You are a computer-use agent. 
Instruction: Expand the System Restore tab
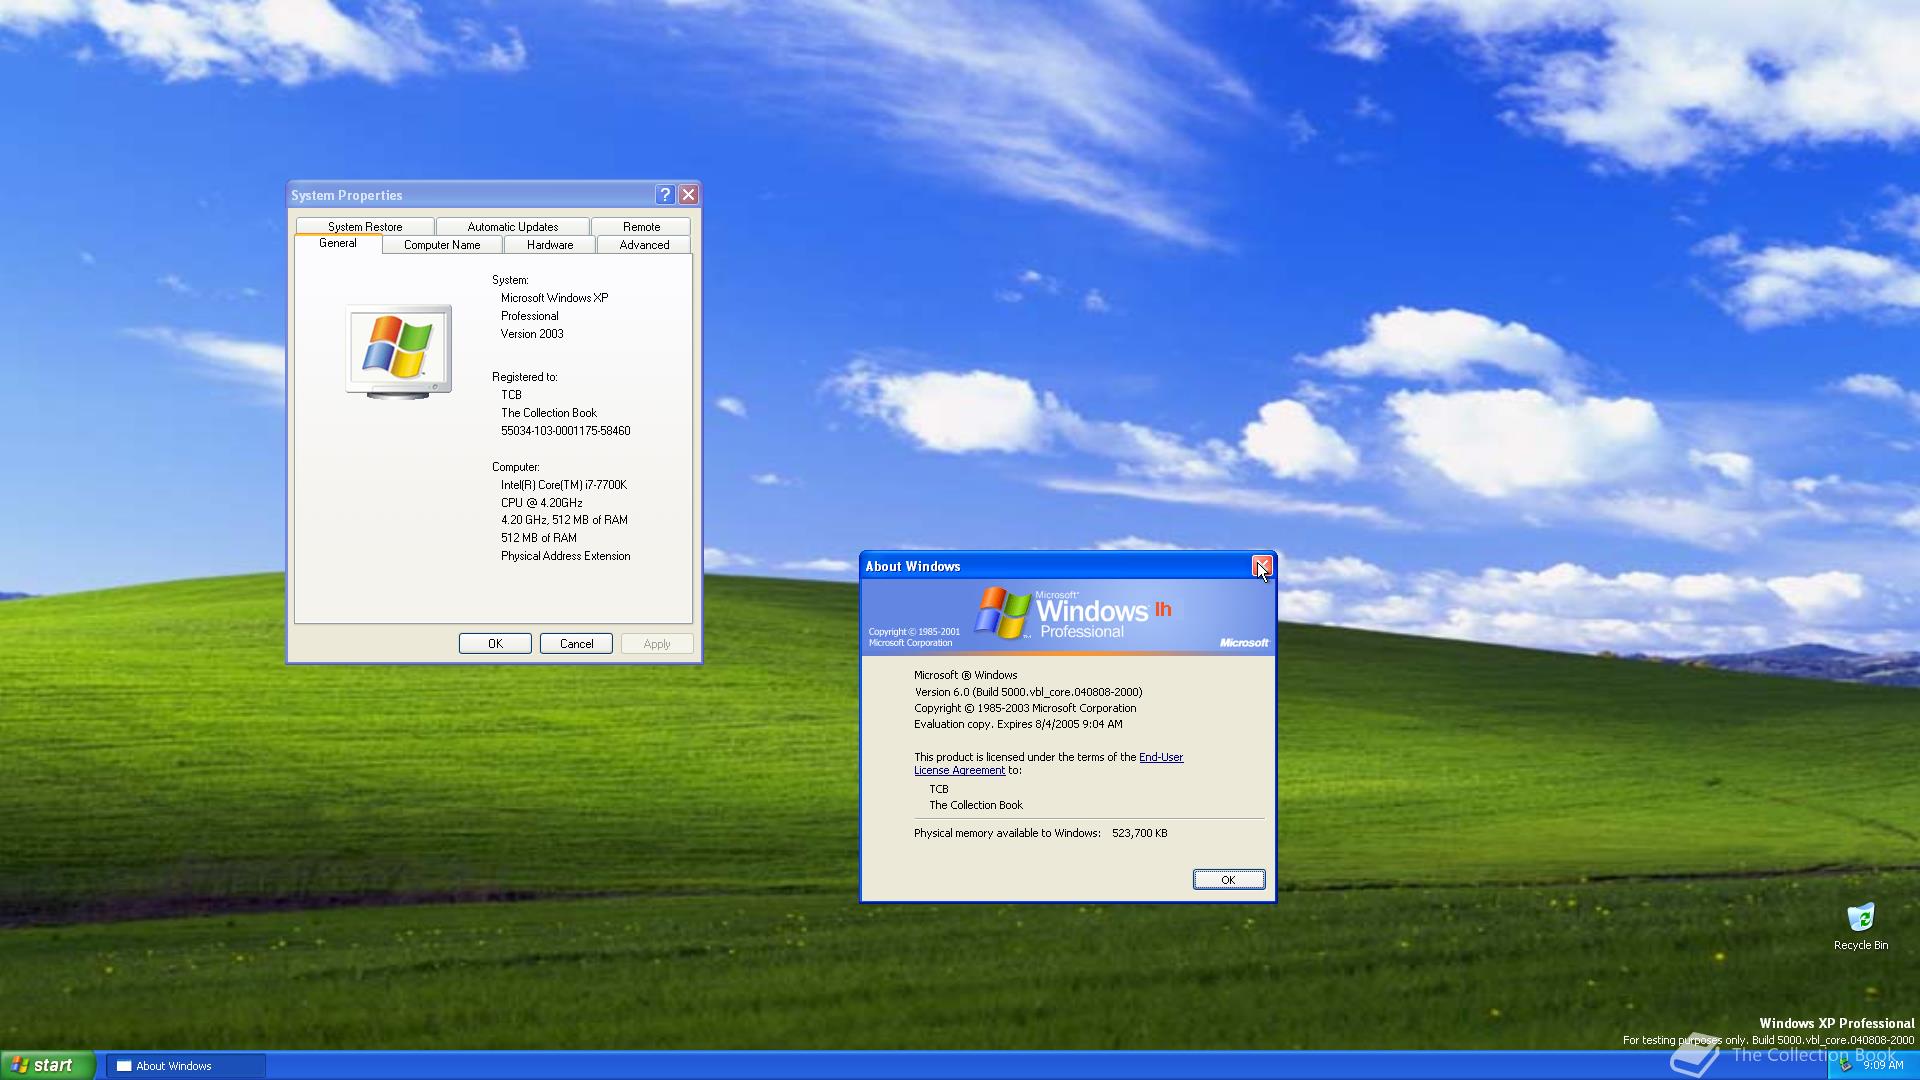click(x=364, y=225)
